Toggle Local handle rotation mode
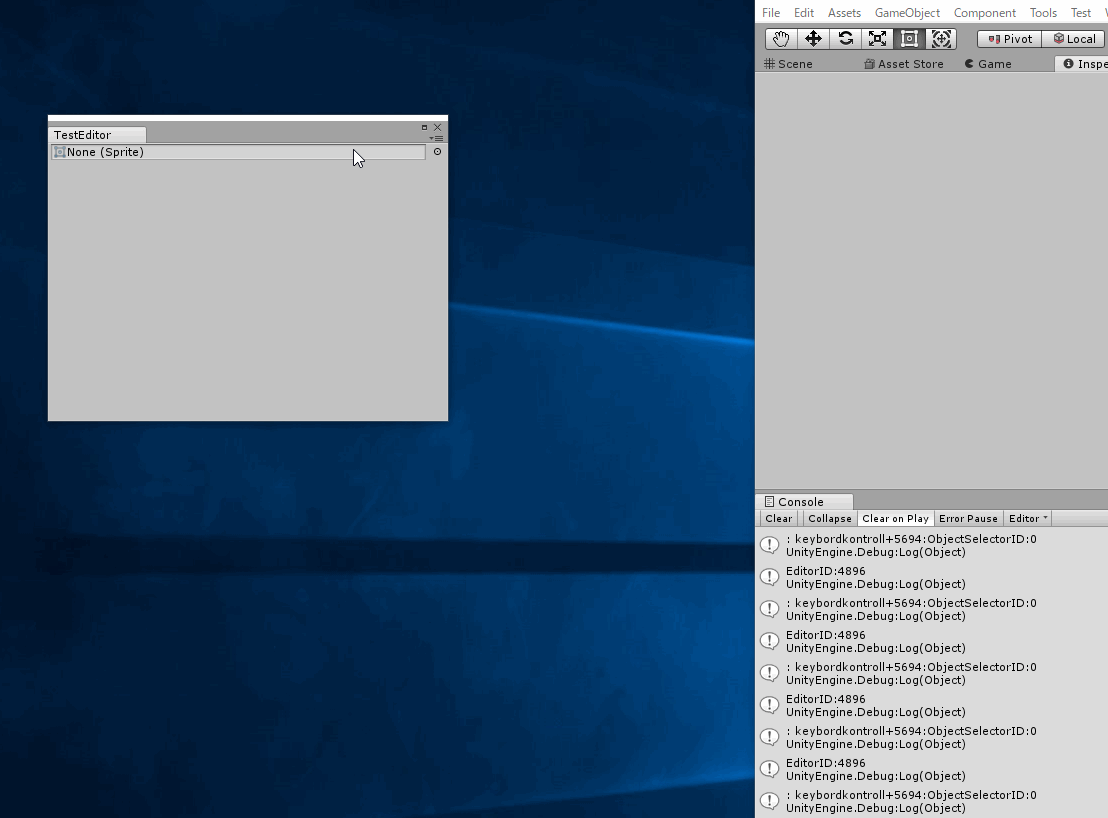The width and height of the screenshot is (1108, 818). click(1073, 38)
